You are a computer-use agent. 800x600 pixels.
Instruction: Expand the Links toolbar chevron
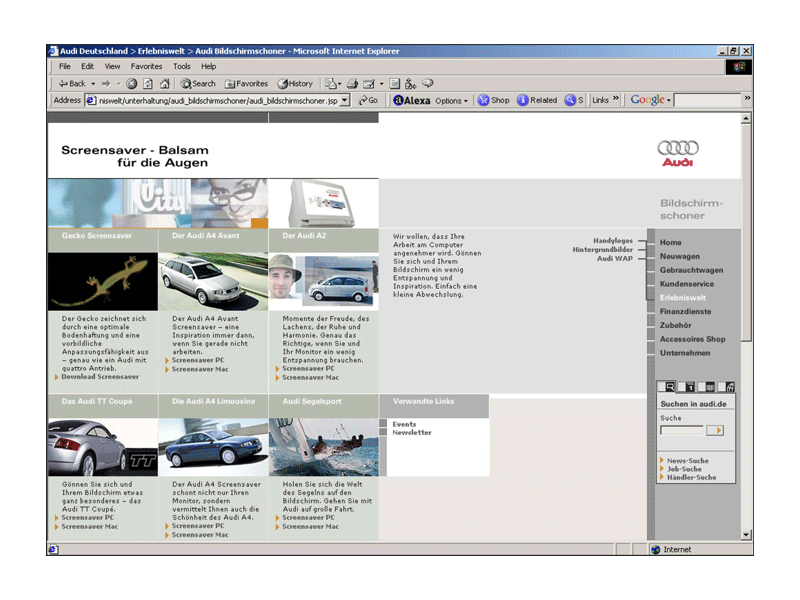pos(616,98)
